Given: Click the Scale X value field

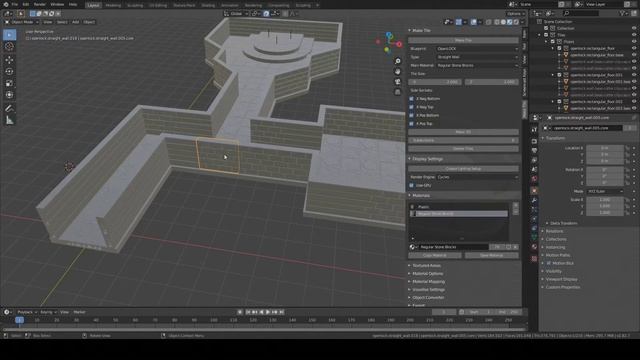Looking at the screenshot, I should click(605, 200).
